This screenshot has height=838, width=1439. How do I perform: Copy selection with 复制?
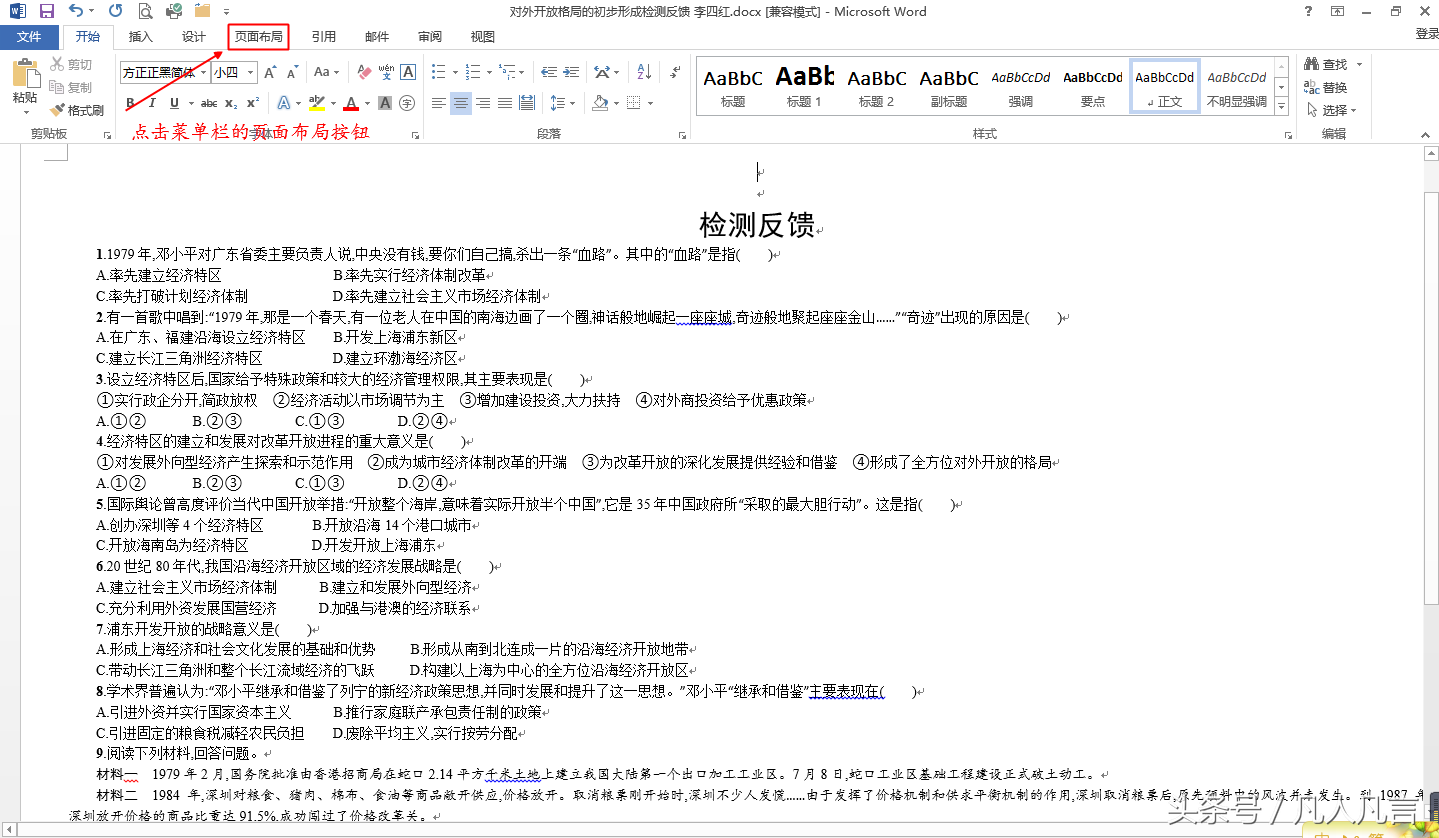71,87
